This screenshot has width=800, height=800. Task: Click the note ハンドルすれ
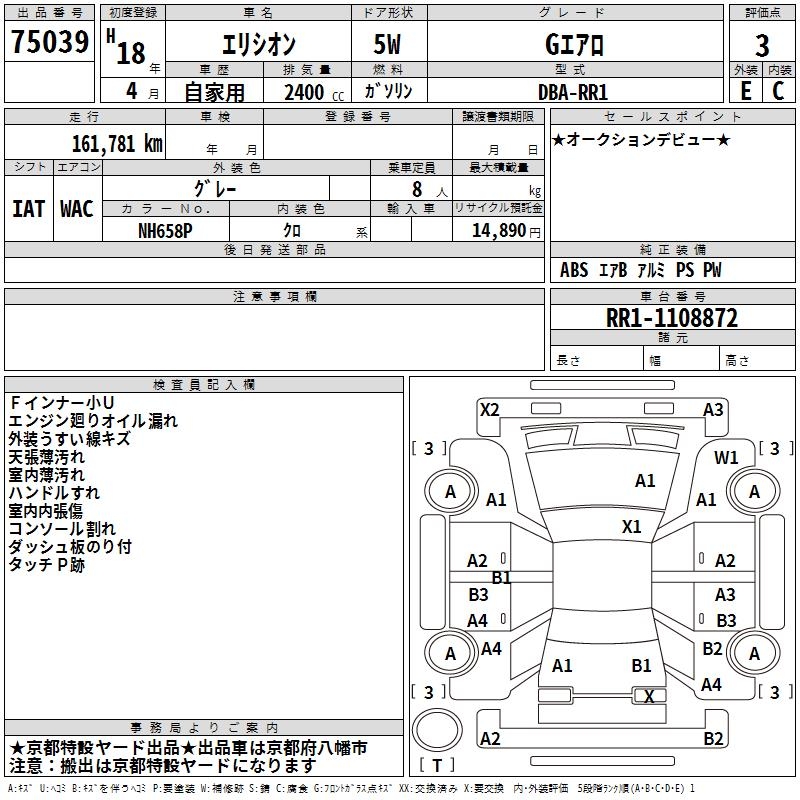(x=54, y=493)
